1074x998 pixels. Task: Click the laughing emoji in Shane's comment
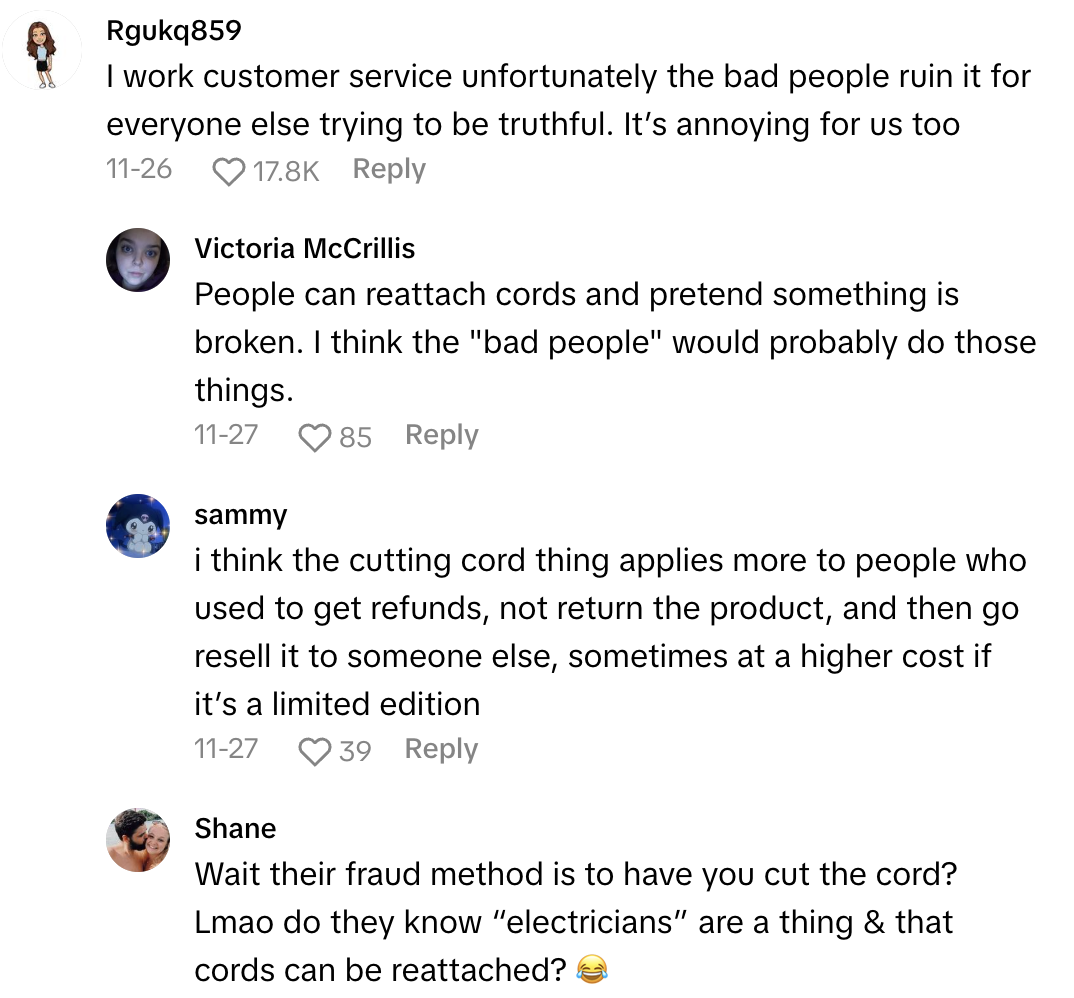pos(593,970)
